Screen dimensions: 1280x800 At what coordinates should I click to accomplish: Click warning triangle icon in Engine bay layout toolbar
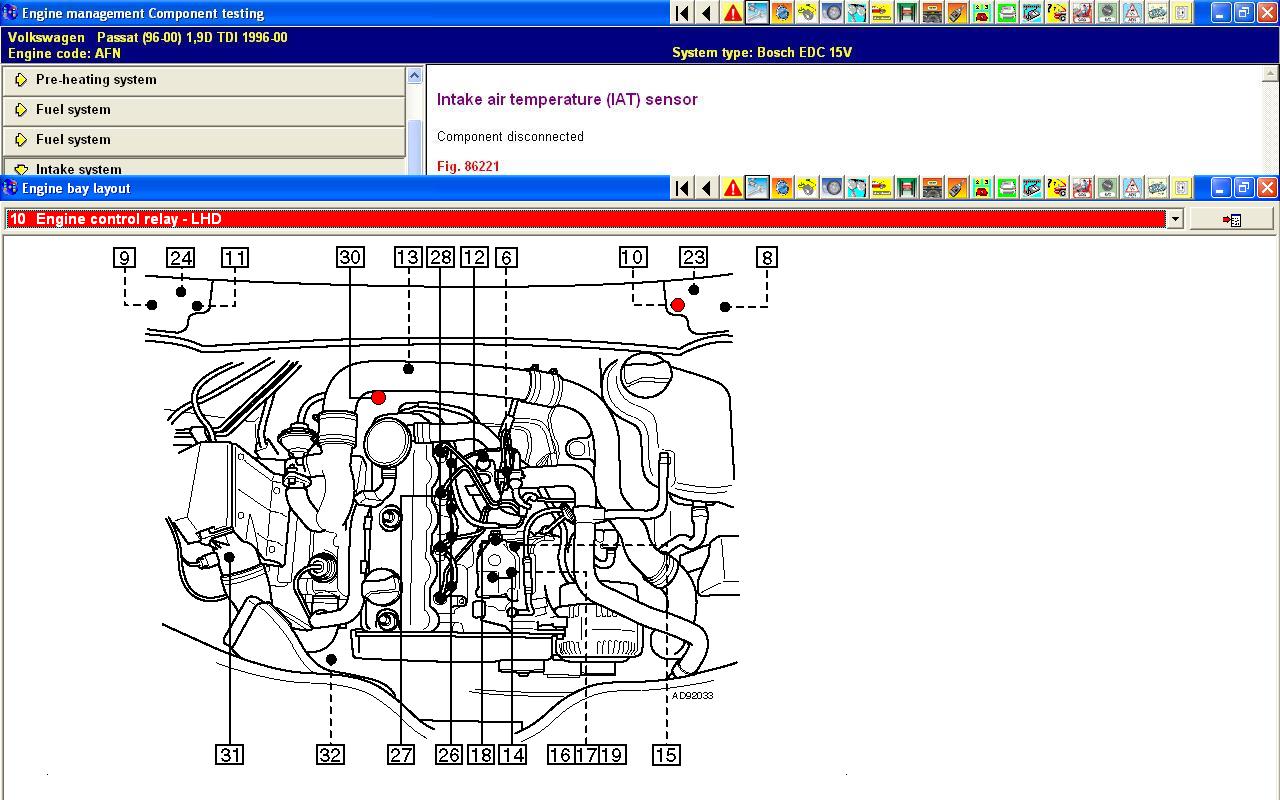click(732, 188)
